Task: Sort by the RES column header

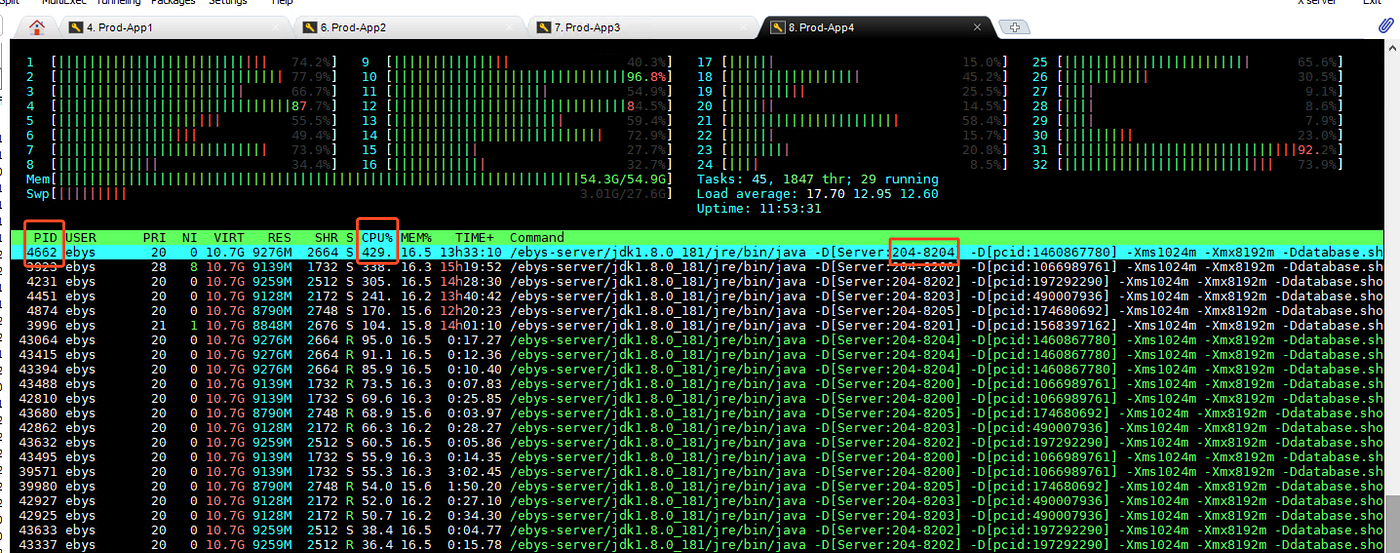Action: (279, 237)
